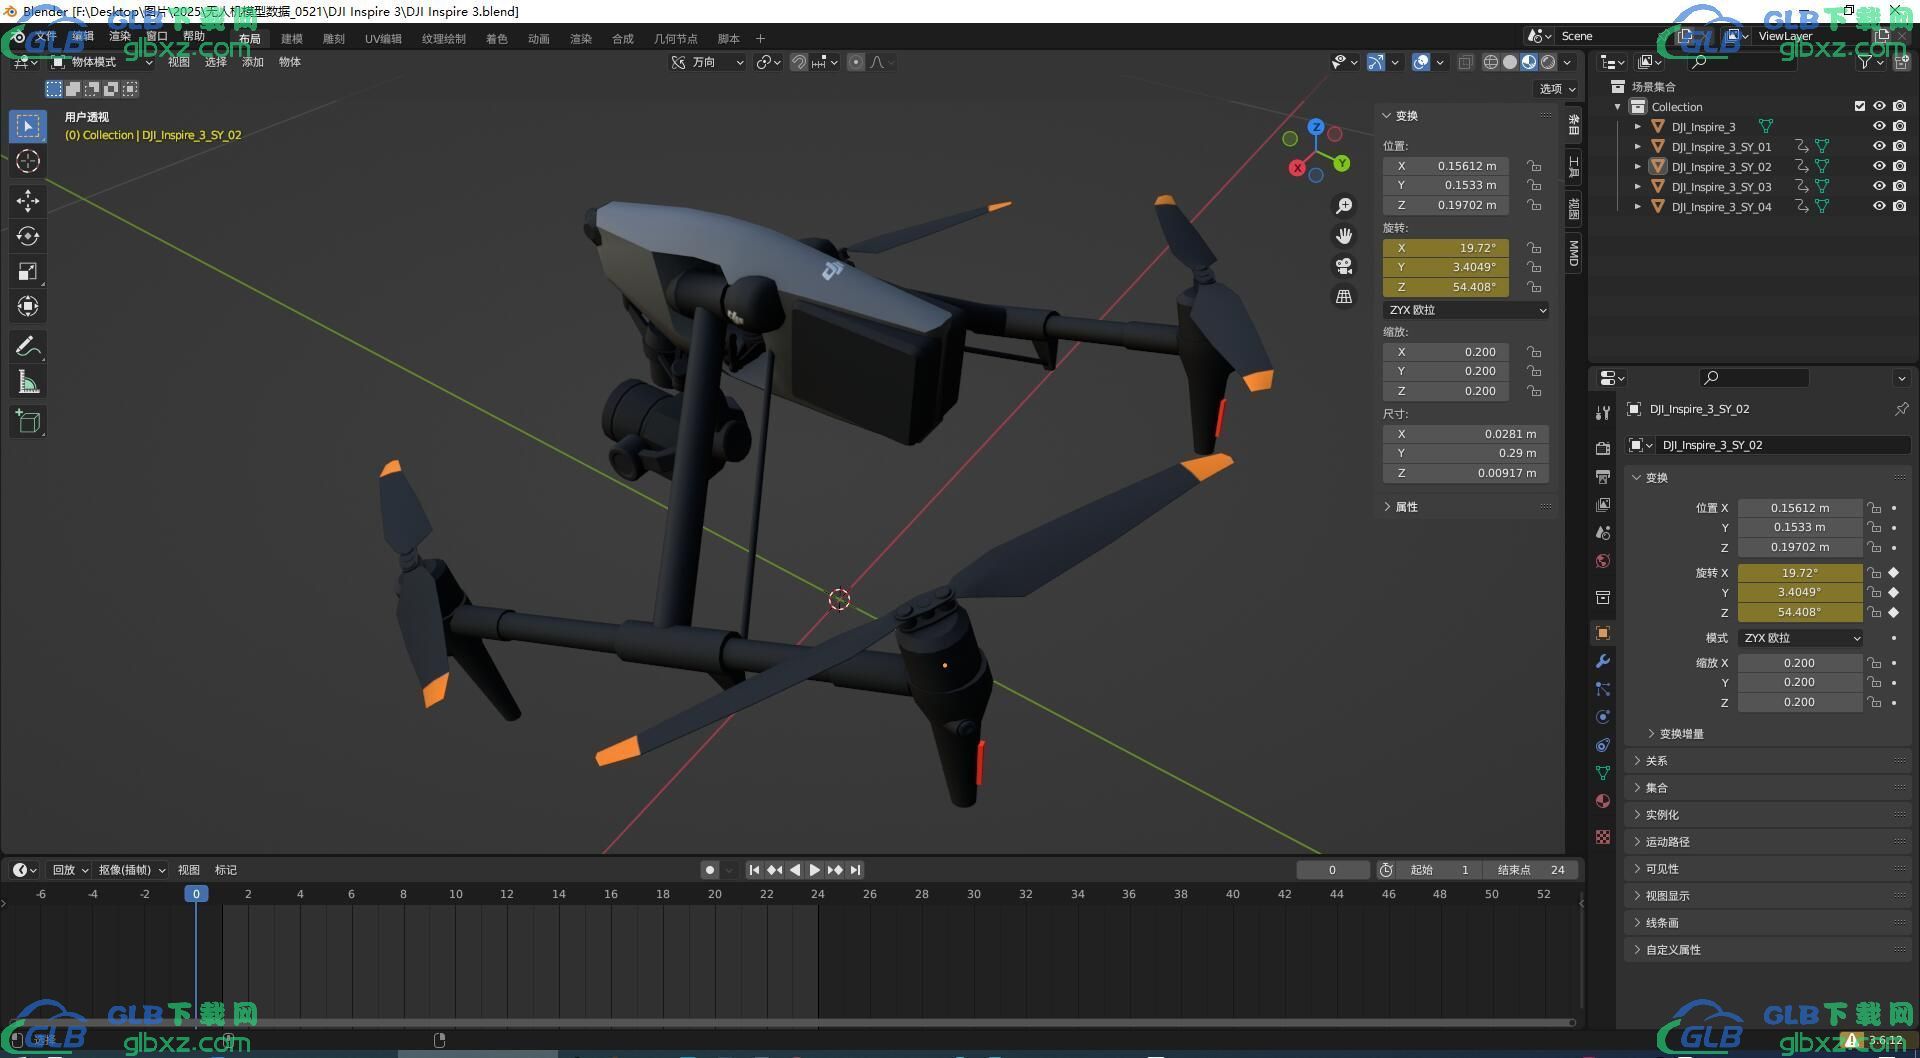Activate the Annotate pencil tool

[28, 347]
